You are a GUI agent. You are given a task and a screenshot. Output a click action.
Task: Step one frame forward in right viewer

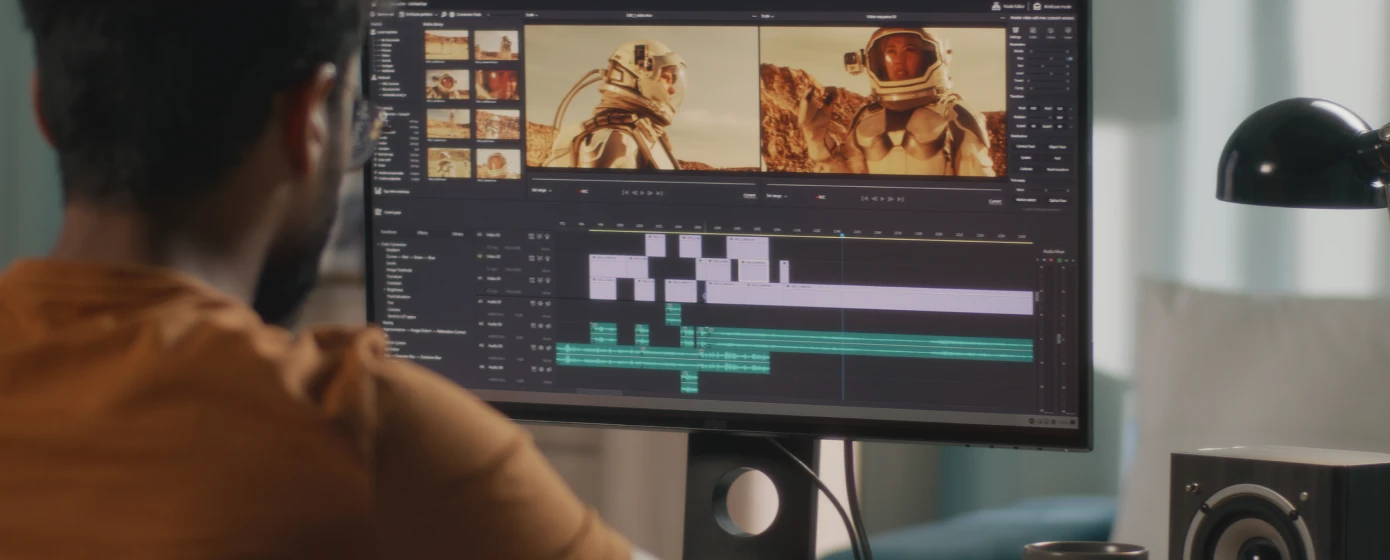pyautogui.click(x=891, y=199)
